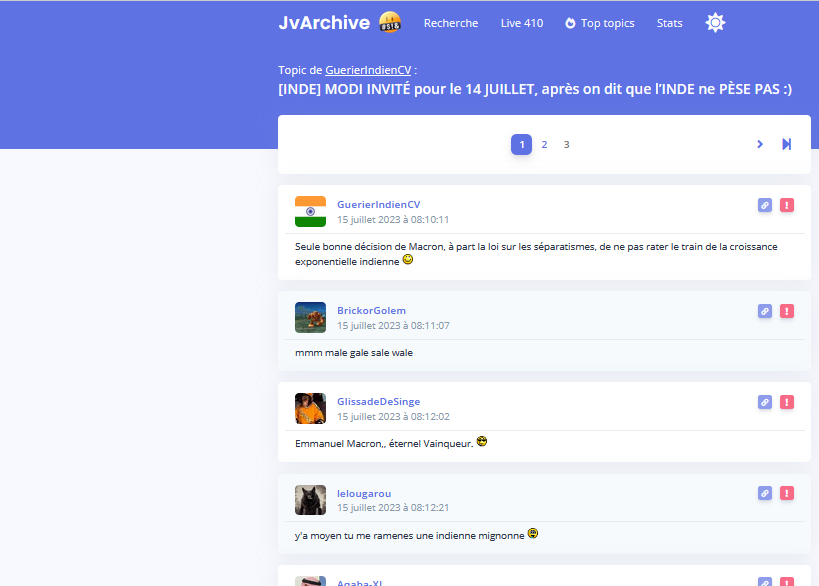Click lelougarou's wolf avatar
Viewport: 819px width, 586px height.
[310, 500]
